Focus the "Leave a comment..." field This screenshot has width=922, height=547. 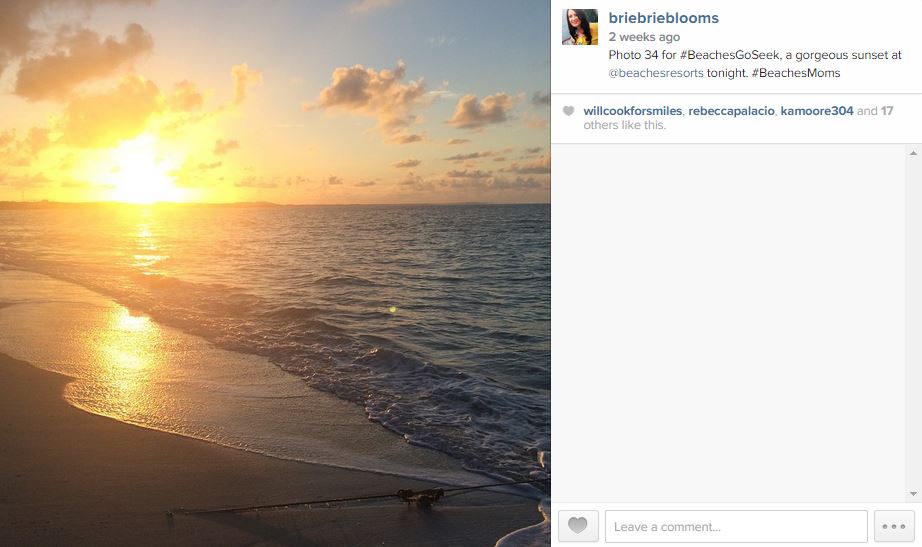pos(735,526)
